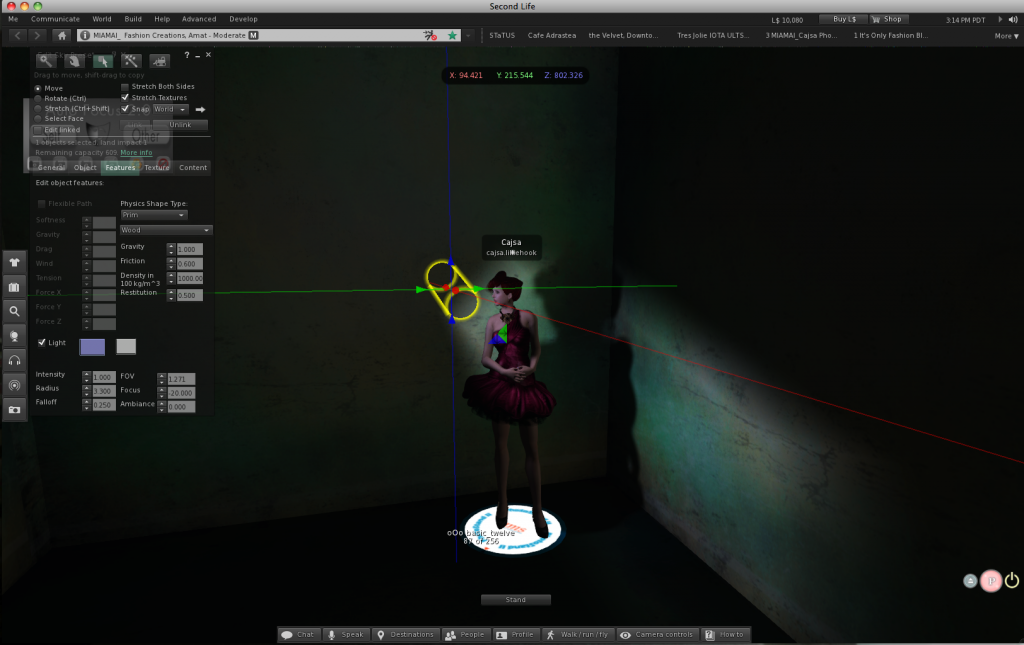Screen dimensions: 1024x645
Task: Select the Land tool in build panel
Action: tap(159, 61)
